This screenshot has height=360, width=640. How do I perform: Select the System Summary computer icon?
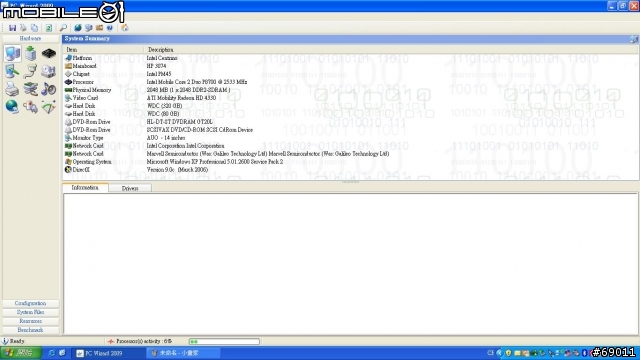click(12, 53)
